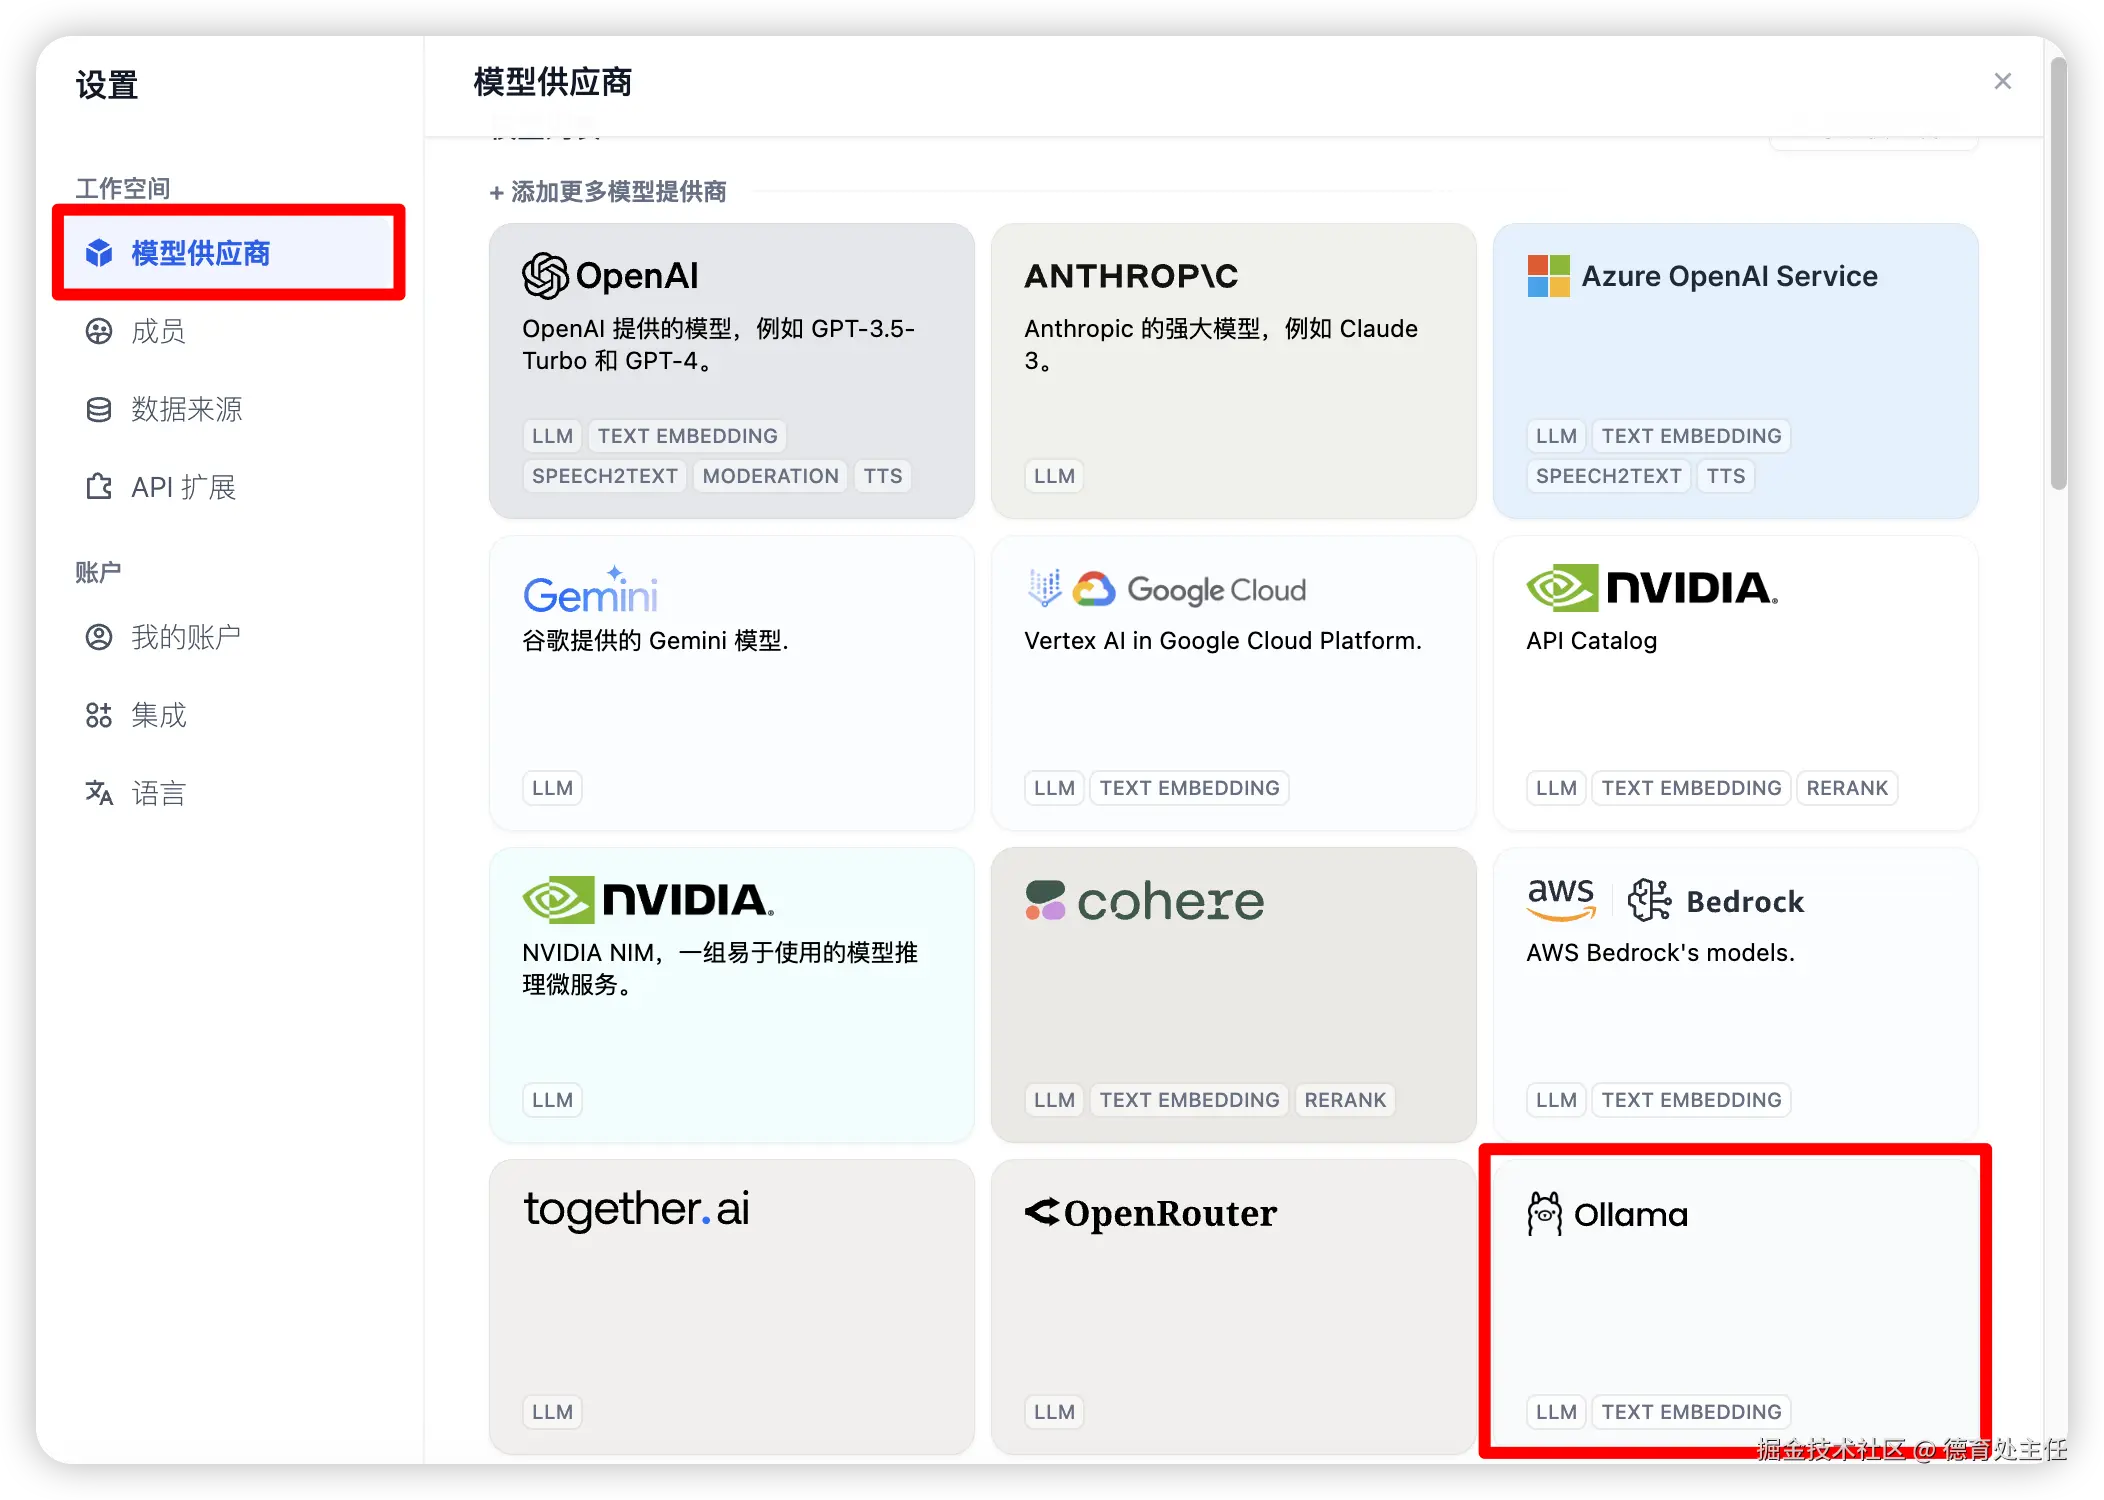Click the 数据来源 database icon

[99, 409]
